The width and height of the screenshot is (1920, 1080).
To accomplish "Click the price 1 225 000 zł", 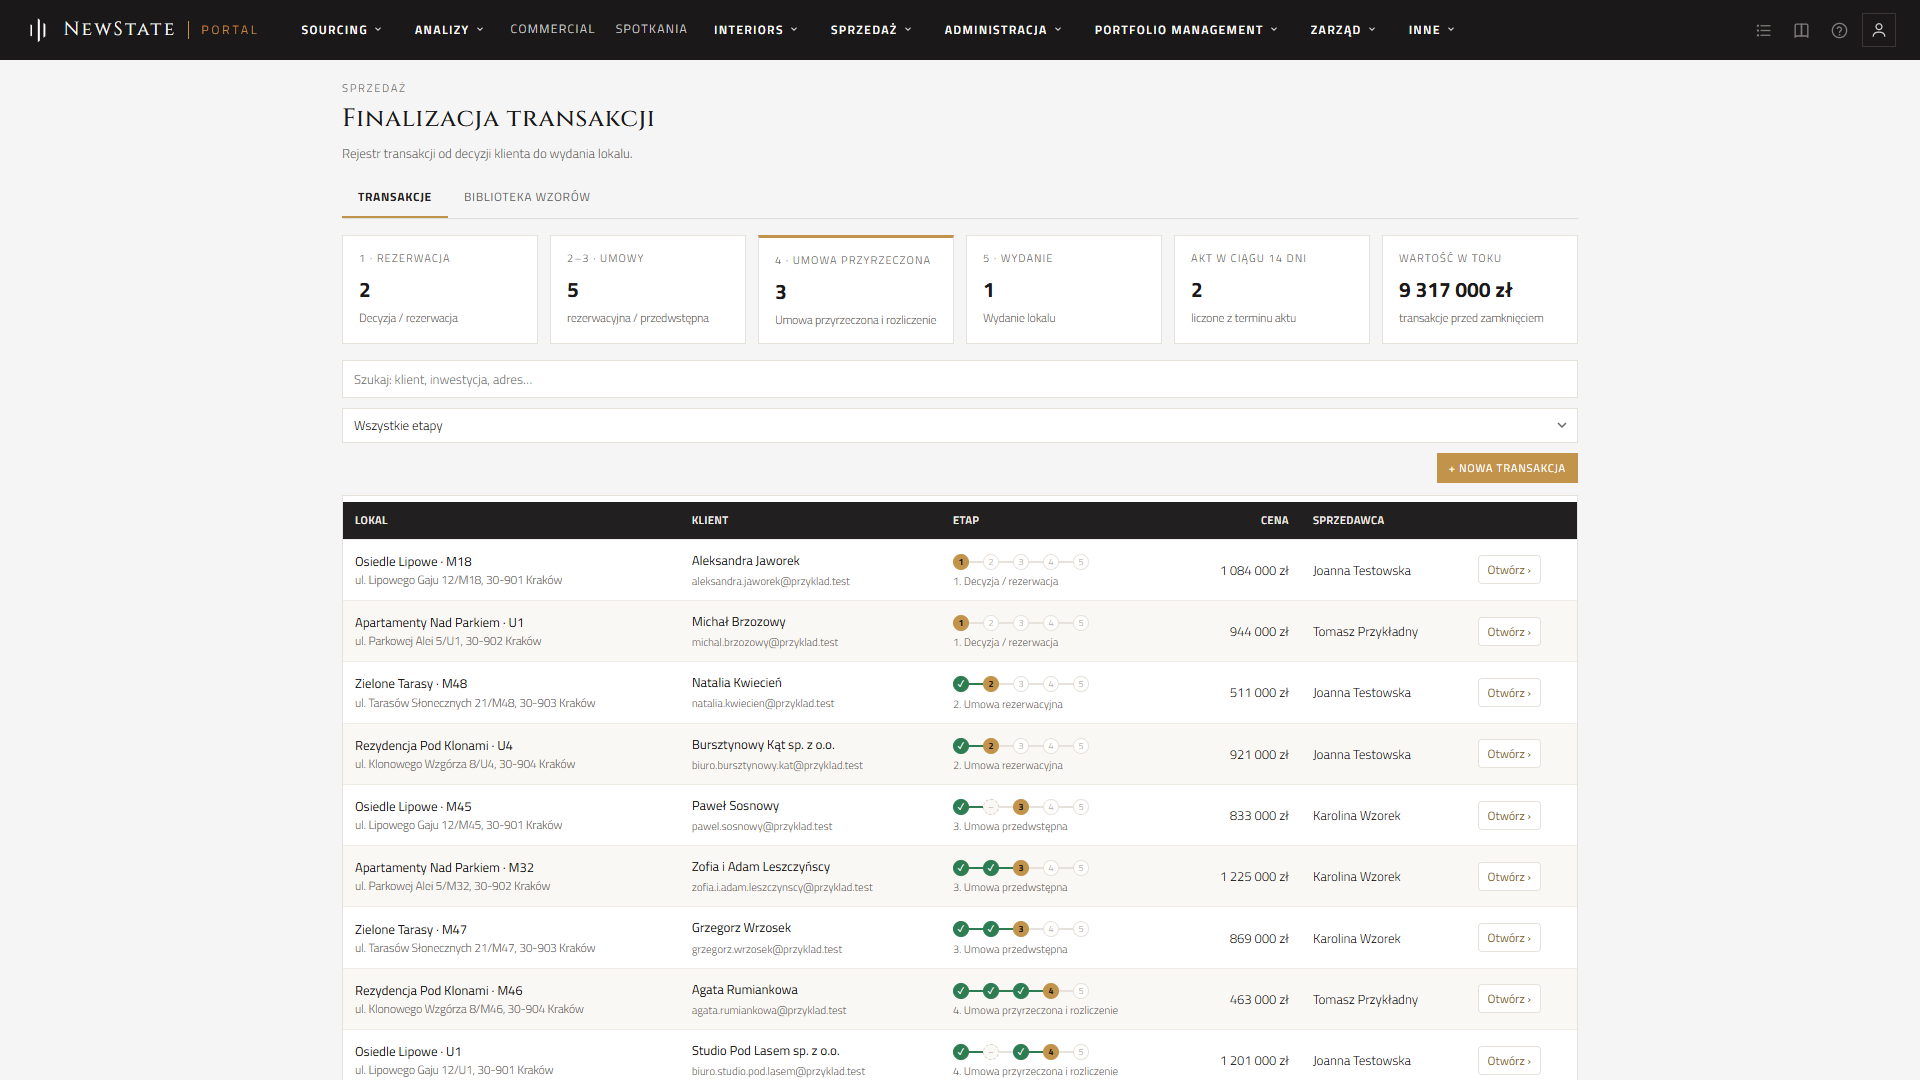I will tap(1254, 877).
